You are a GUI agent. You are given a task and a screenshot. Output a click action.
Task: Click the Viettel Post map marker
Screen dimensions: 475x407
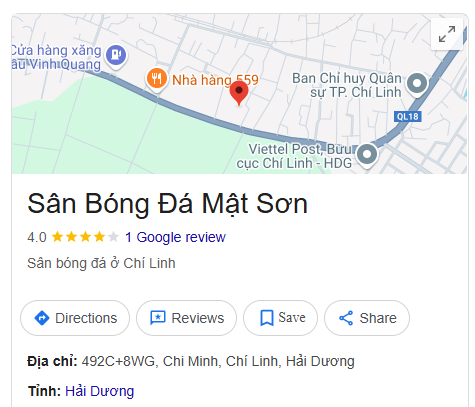pyautogui.click(x=367, y=156)
